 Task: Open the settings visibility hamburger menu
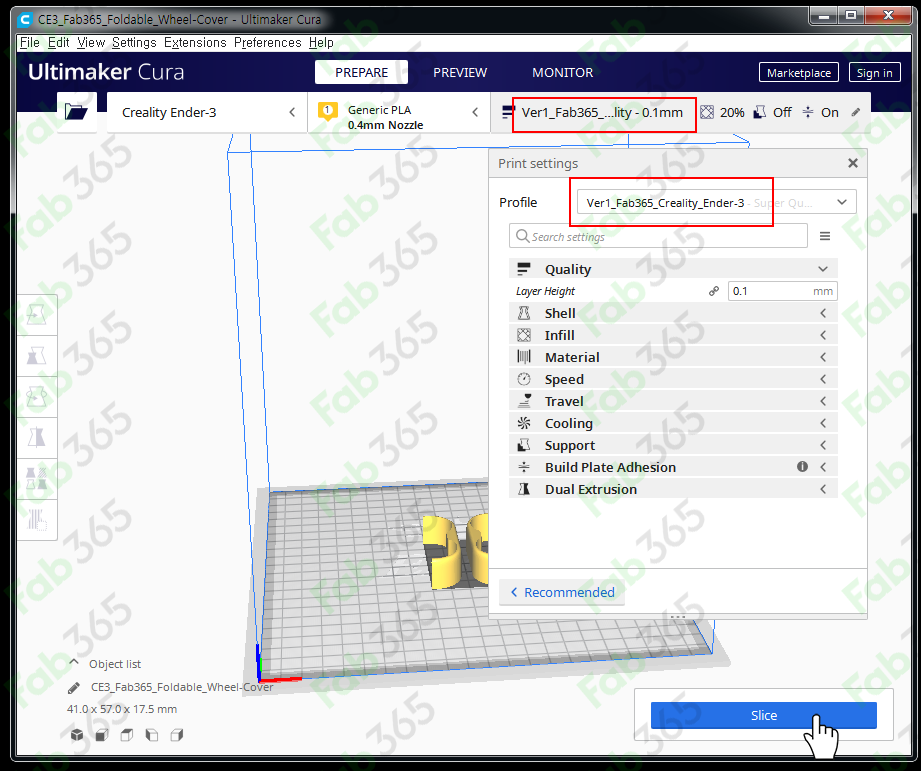point(825,236)
